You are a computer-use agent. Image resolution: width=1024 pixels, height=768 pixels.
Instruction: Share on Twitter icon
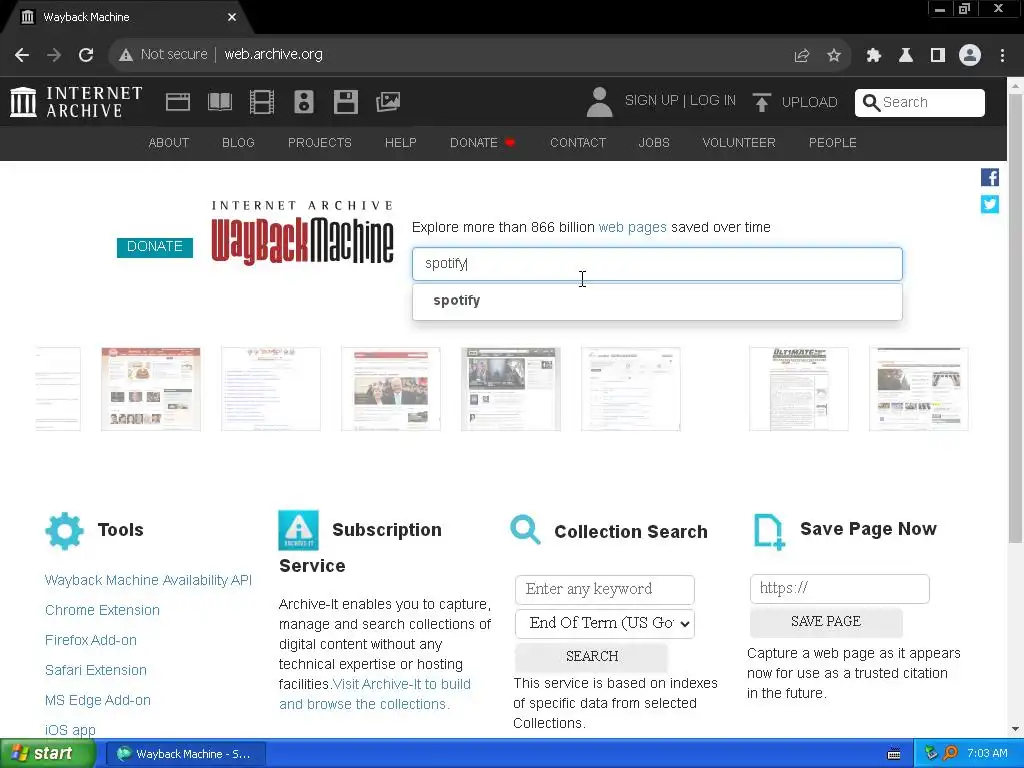(989, 204)
